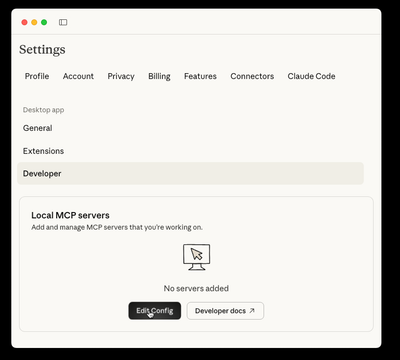The height and width of the screenshot is (360, 400).
Task: Switch to the Claude Code tab
Action: point(311,76)
